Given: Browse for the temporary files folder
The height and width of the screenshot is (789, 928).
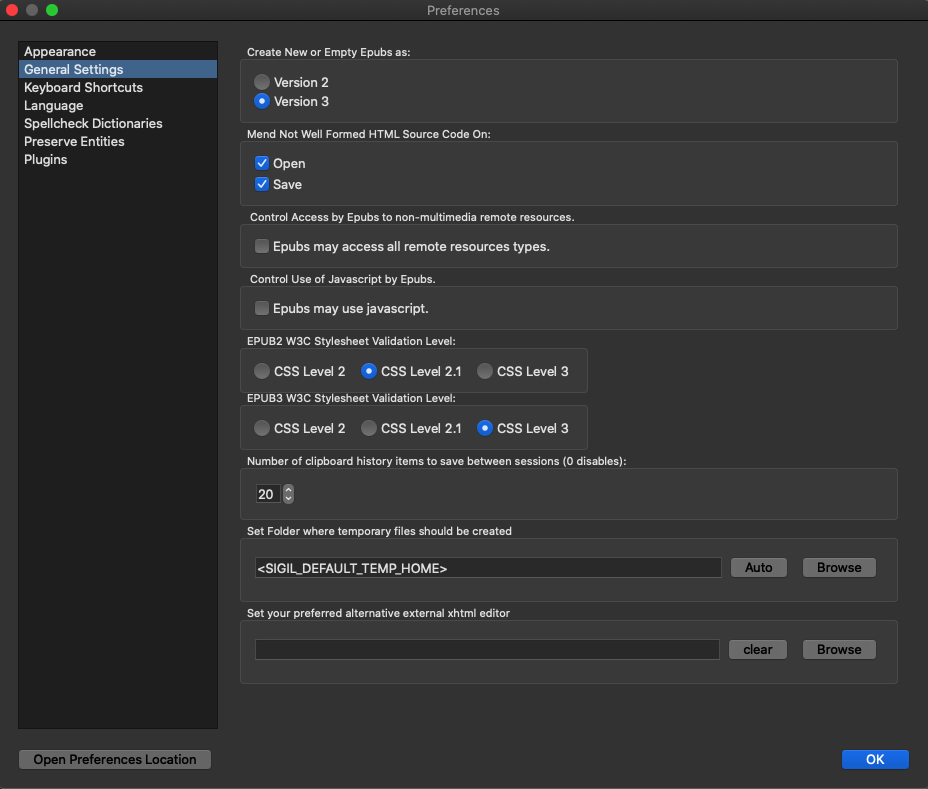Looking at the screenshot, I should 838,567.
